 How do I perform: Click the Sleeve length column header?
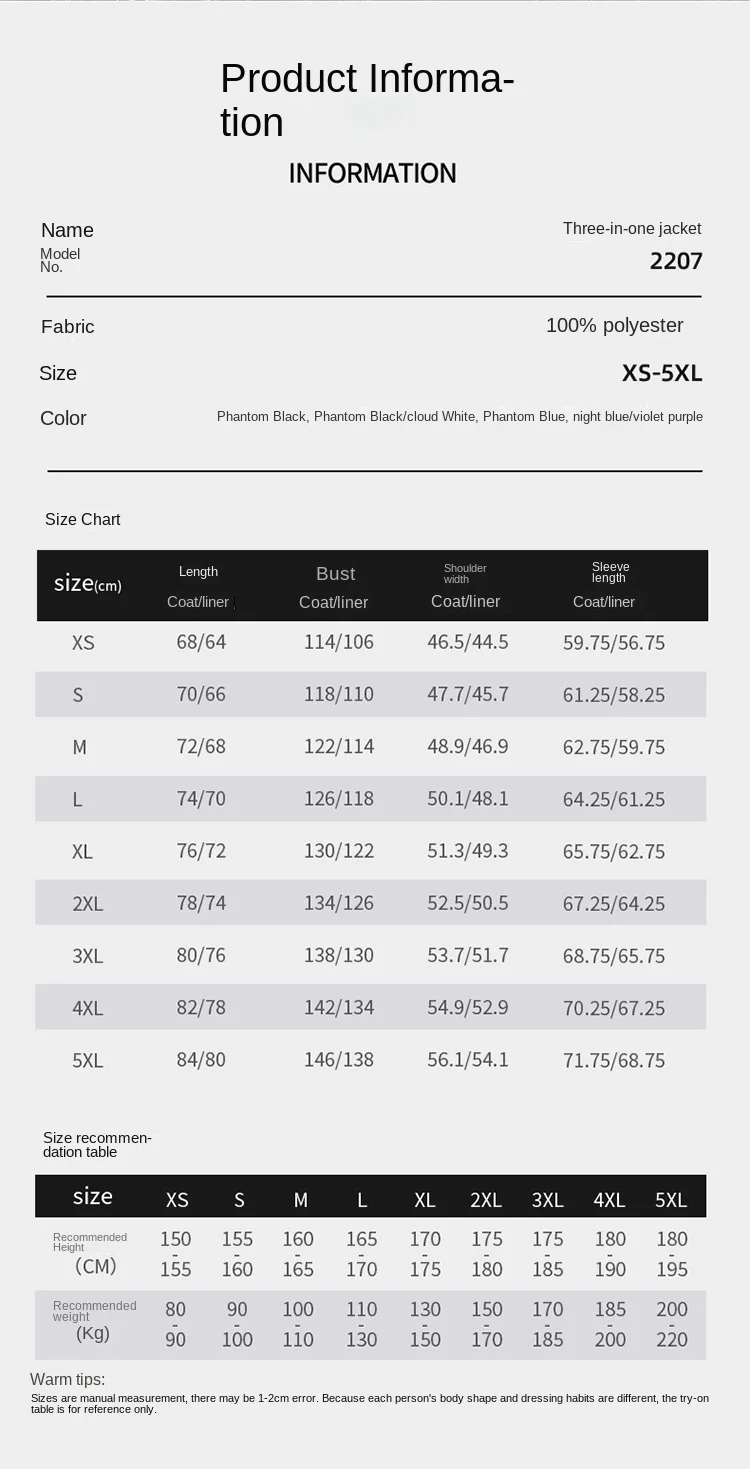[x=610, y=572]
